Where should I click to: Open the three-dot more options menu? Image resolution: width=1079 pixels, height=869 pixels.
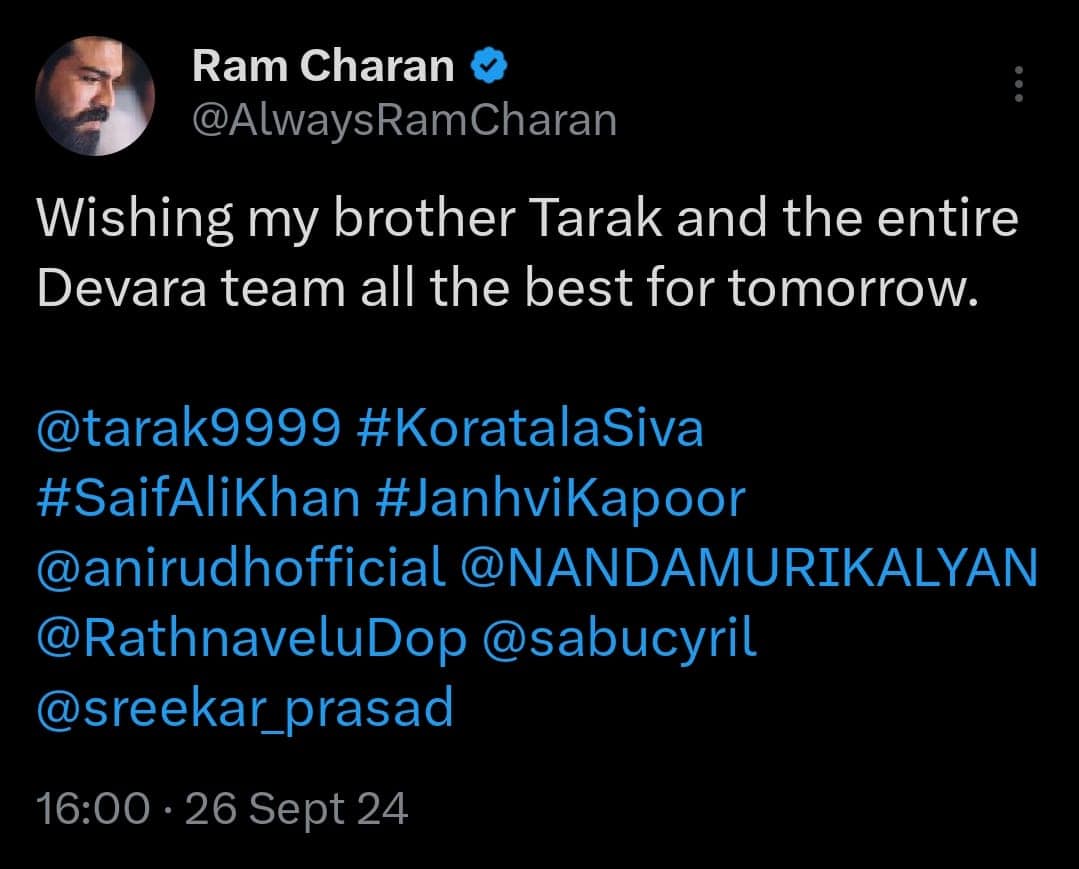pos(1018,84)
